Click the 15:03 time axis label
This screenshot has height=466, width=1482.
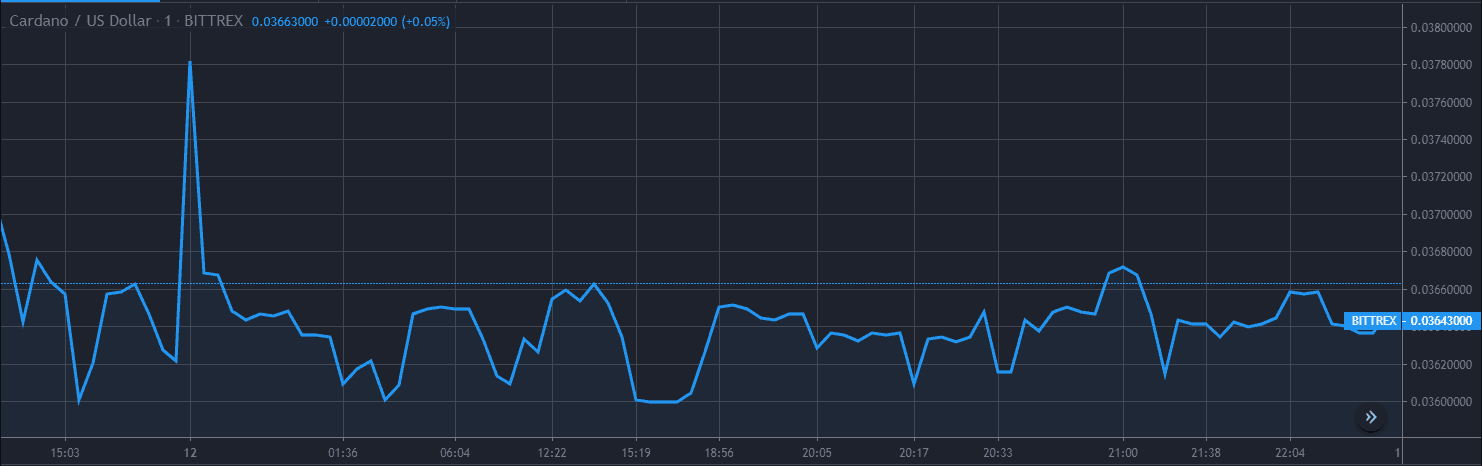(x=65, y=453)
